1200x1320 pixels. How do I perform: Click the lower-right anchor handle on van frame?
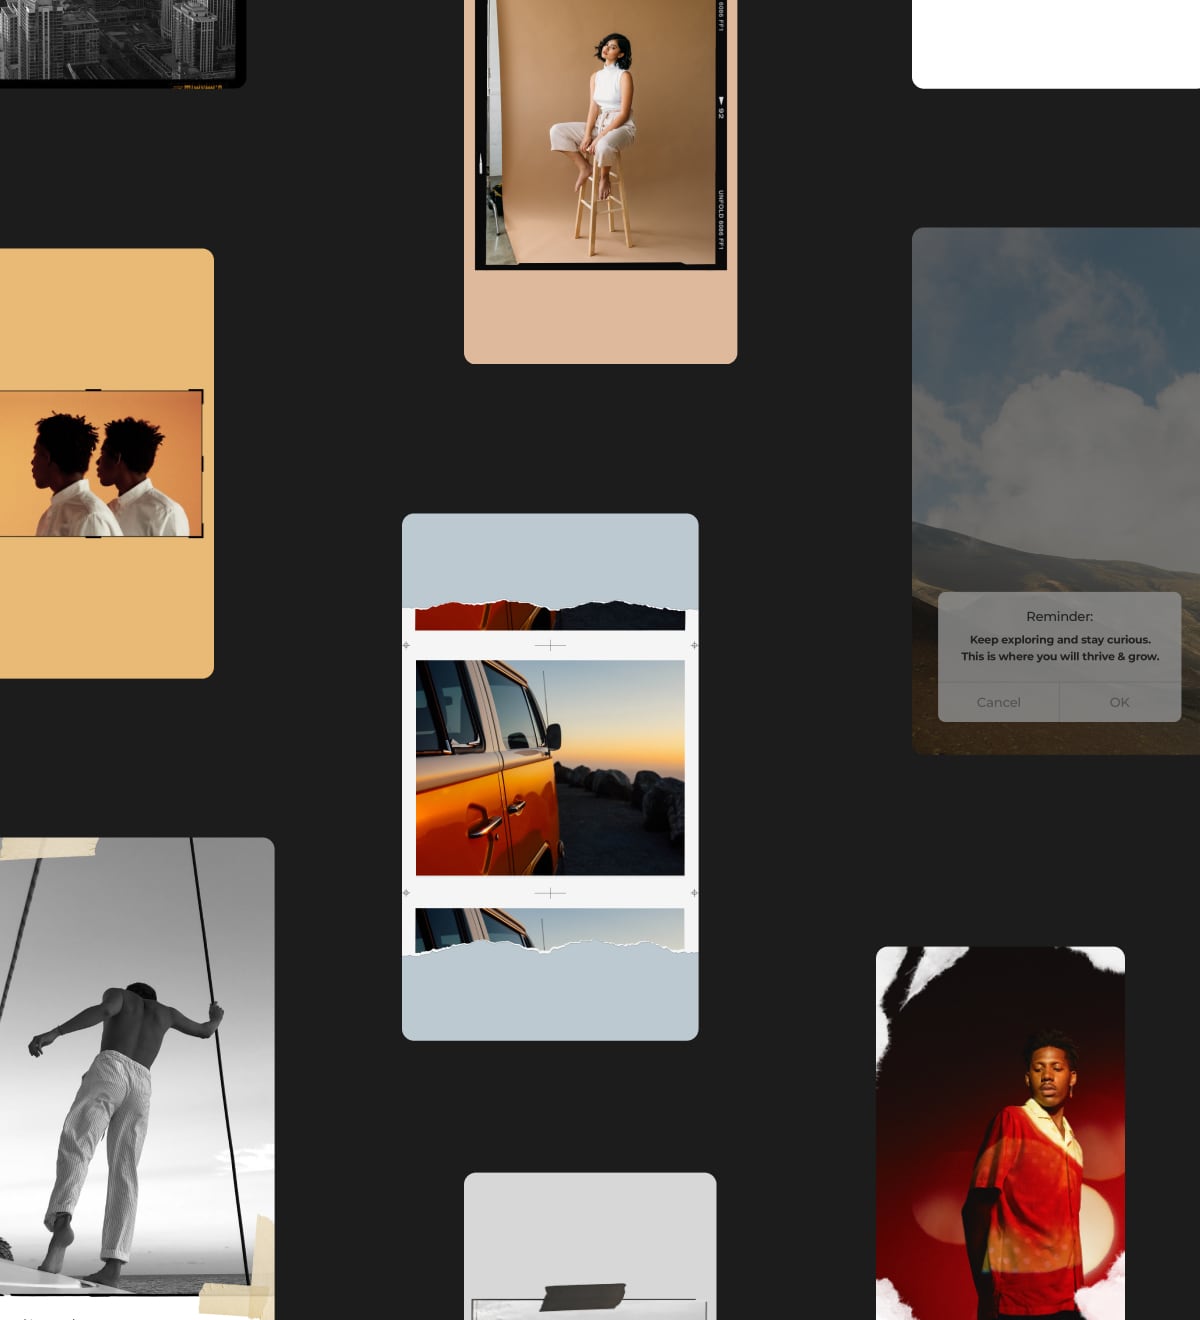point(694,893)
